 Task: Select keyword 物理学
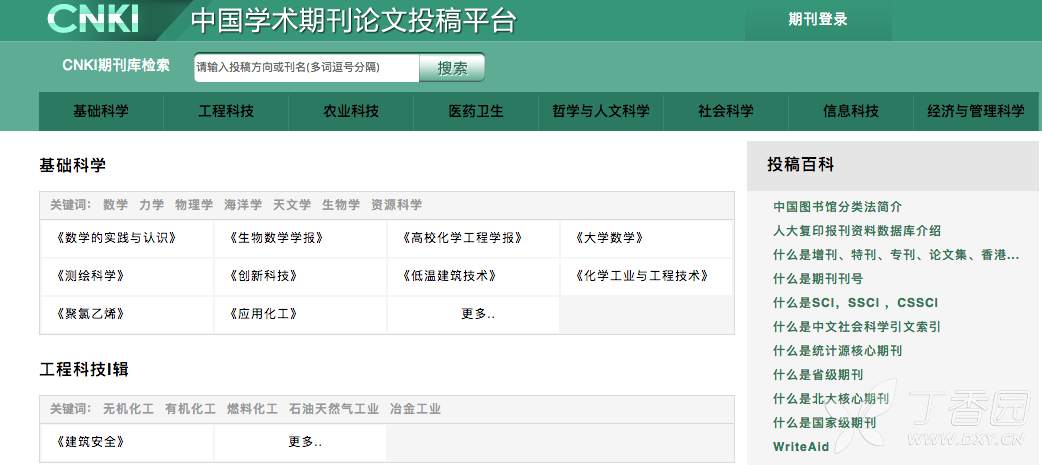click(194, 205)
